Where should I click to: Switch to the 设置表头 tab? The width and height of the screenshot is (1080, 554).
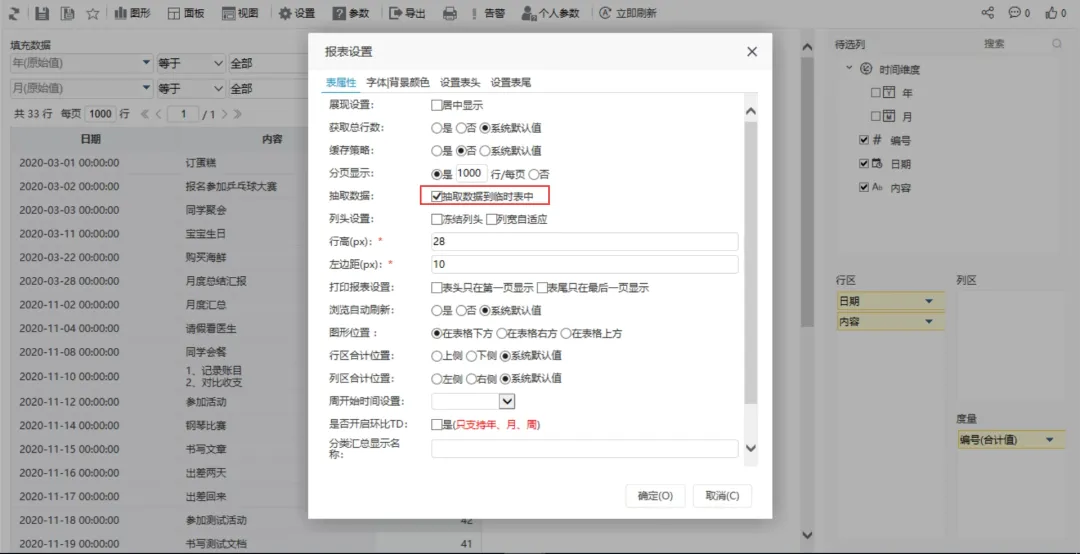460,83
